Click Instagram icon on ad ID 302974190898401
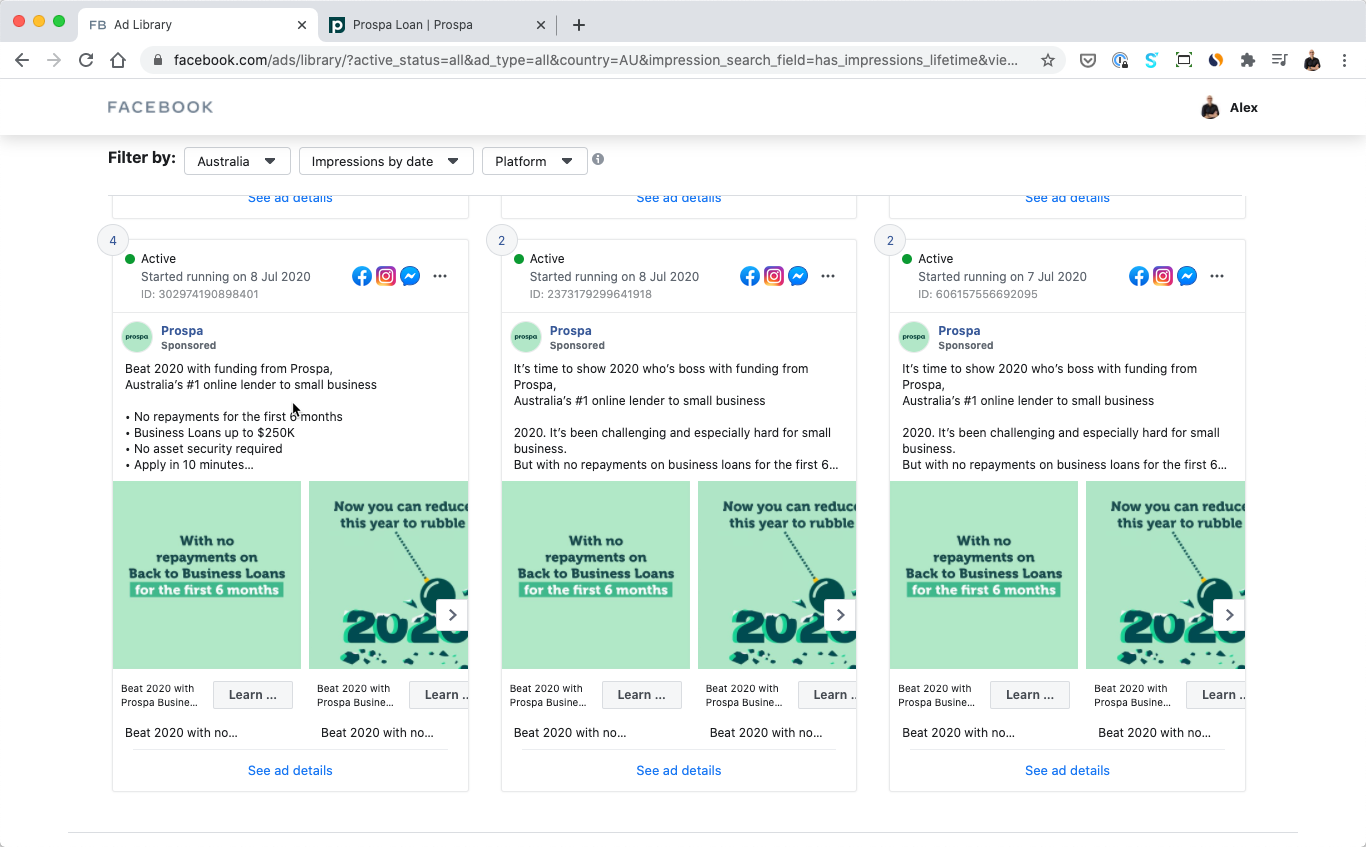 click(386, 276)
